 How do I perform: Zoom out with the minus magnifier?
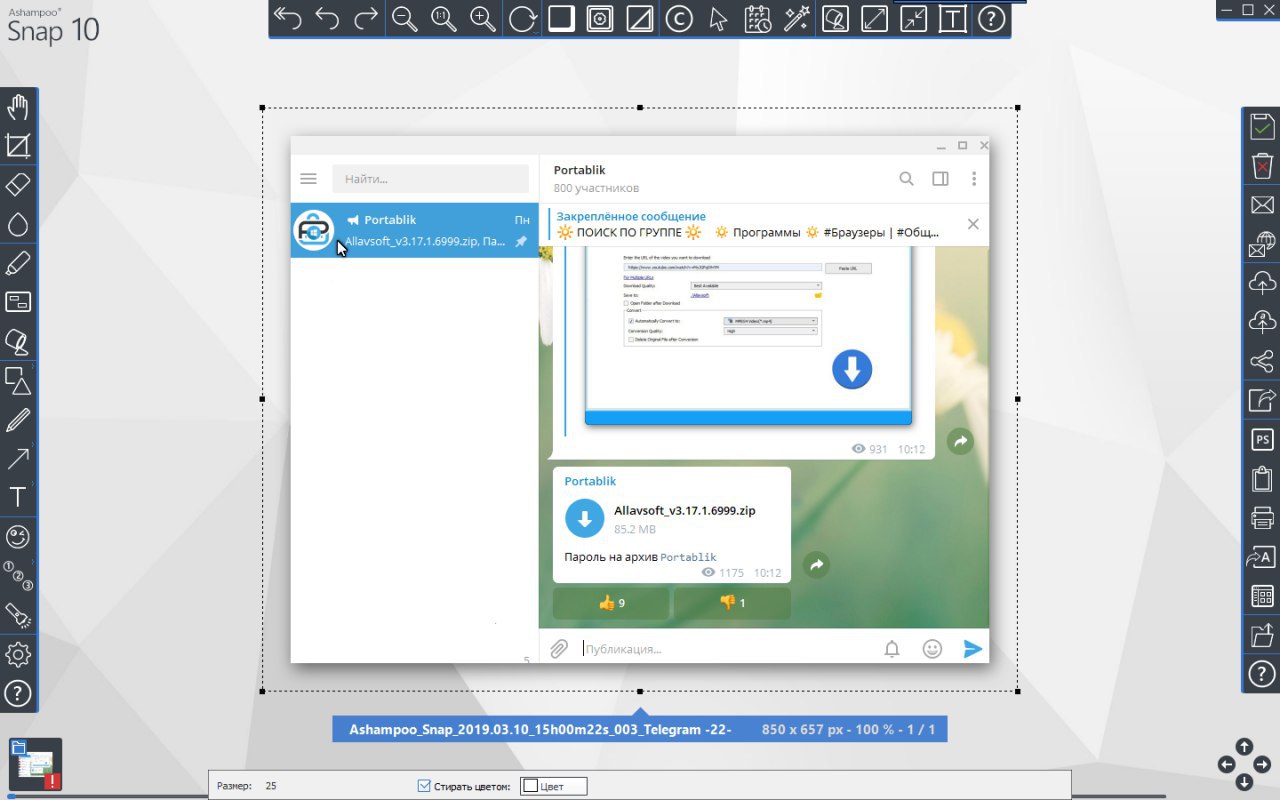405,19
